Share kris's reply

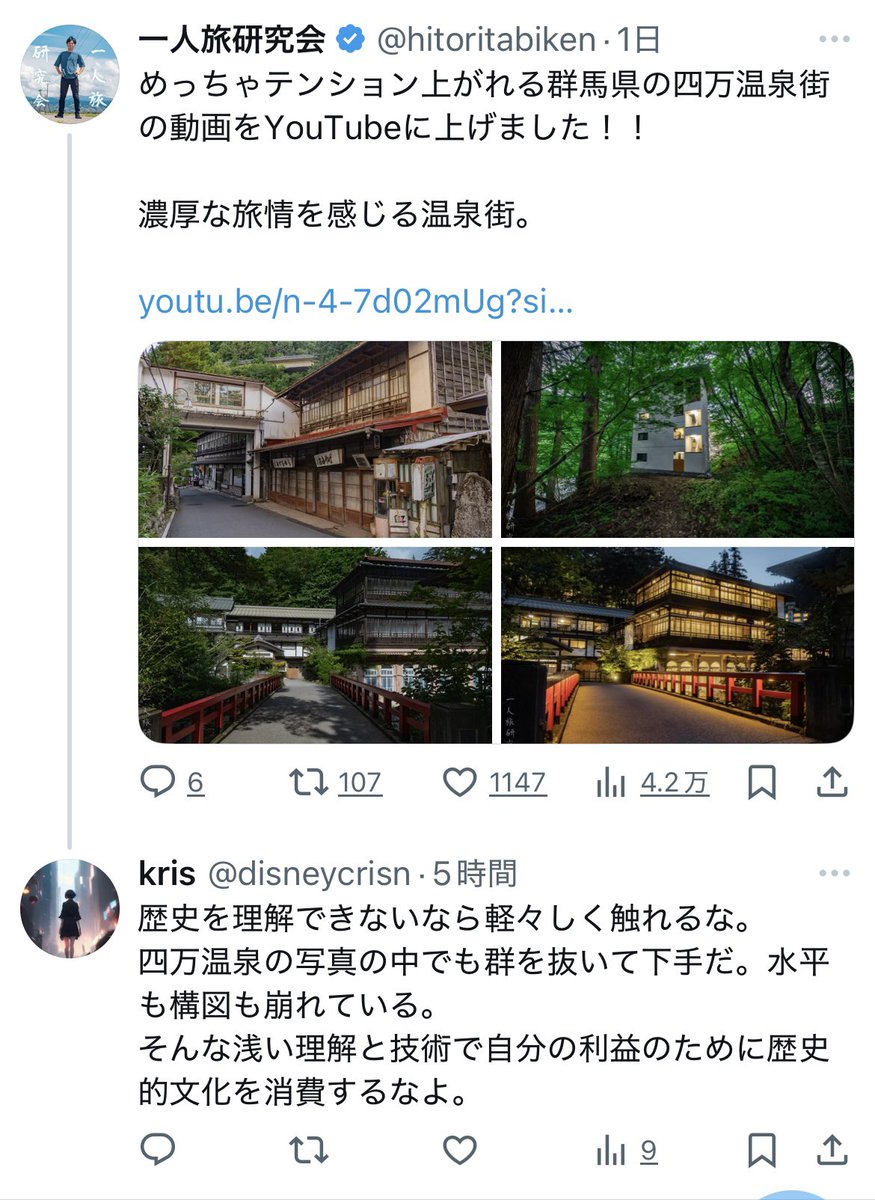tap(832, 1150)
